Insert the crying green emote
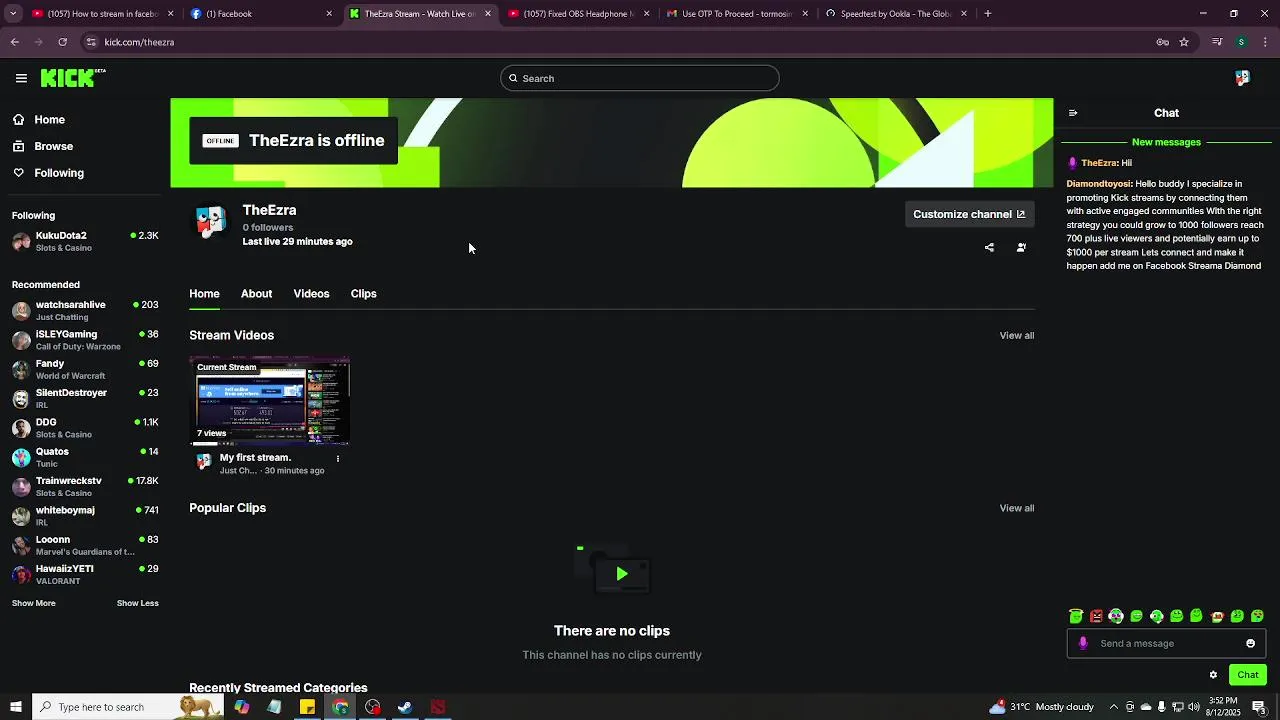The height and width of the screenshot is (720, 1280). click(x=1257, y=616)
